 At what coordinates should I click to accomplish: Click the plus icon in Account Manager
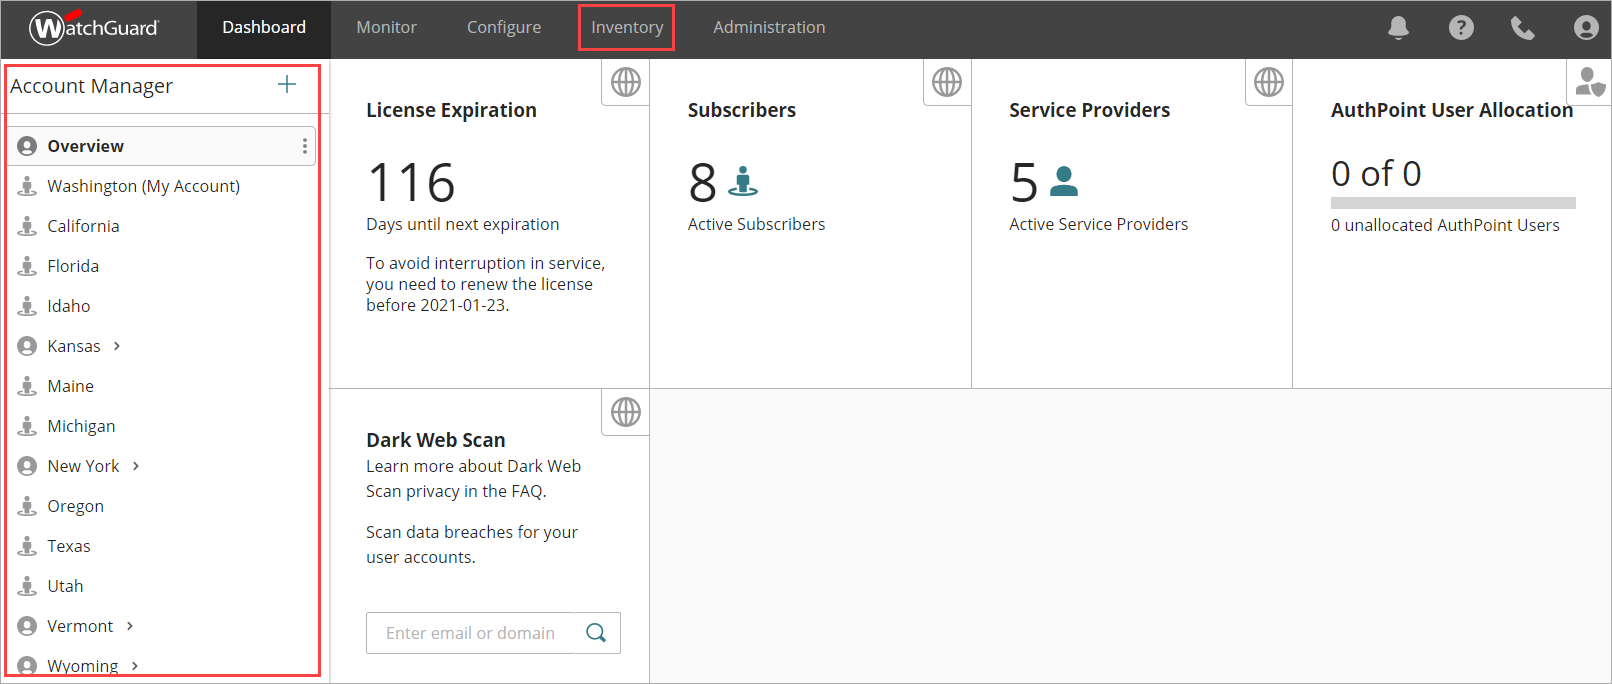pyautogui.click(x=287, y=85)
